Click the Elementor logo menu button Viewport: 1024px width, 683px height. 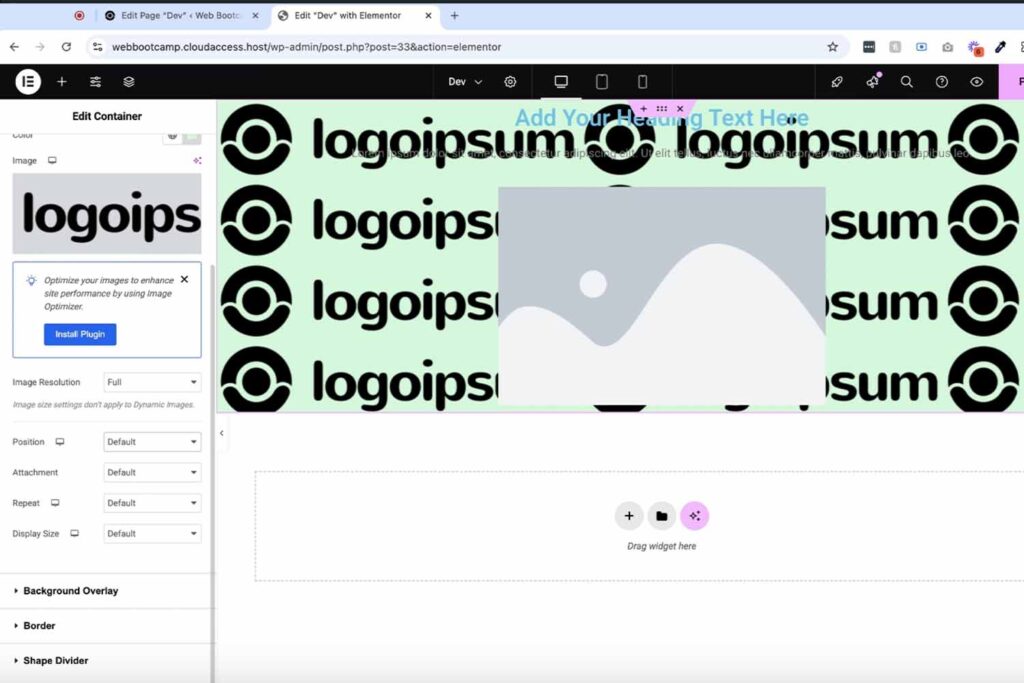(x=28, y=82)
